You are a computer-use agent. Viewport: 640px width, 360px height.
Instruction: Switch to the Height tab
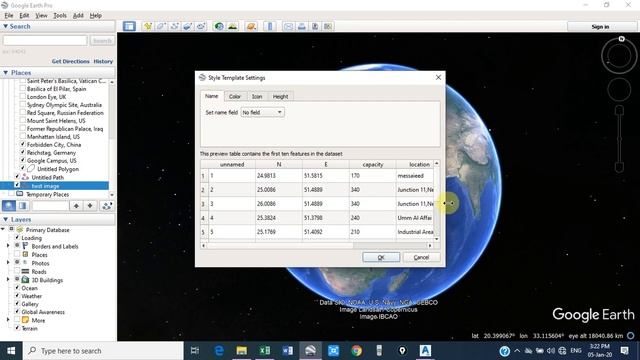click(280, 96)
